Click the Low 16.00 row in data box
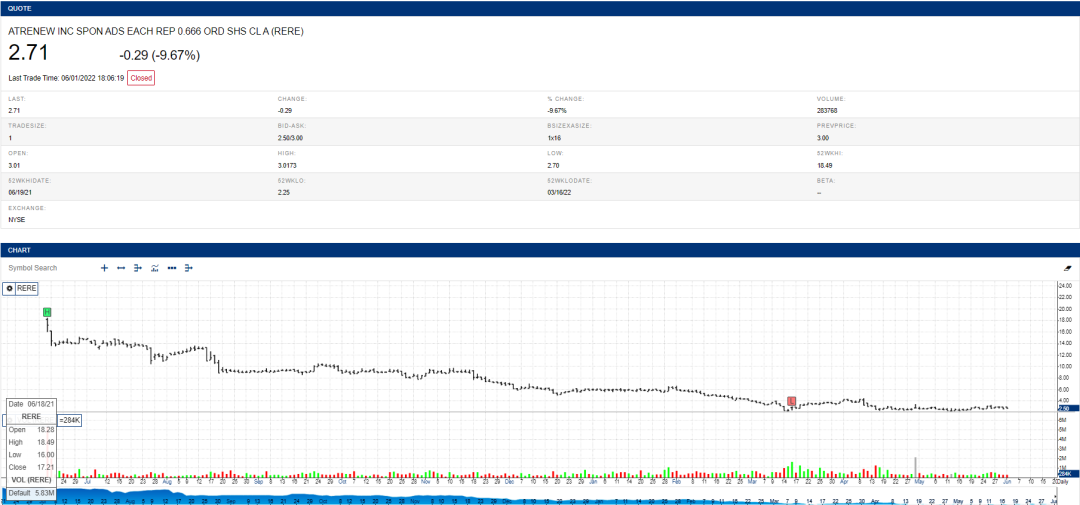1080x505 pixels. coord(32,454)
